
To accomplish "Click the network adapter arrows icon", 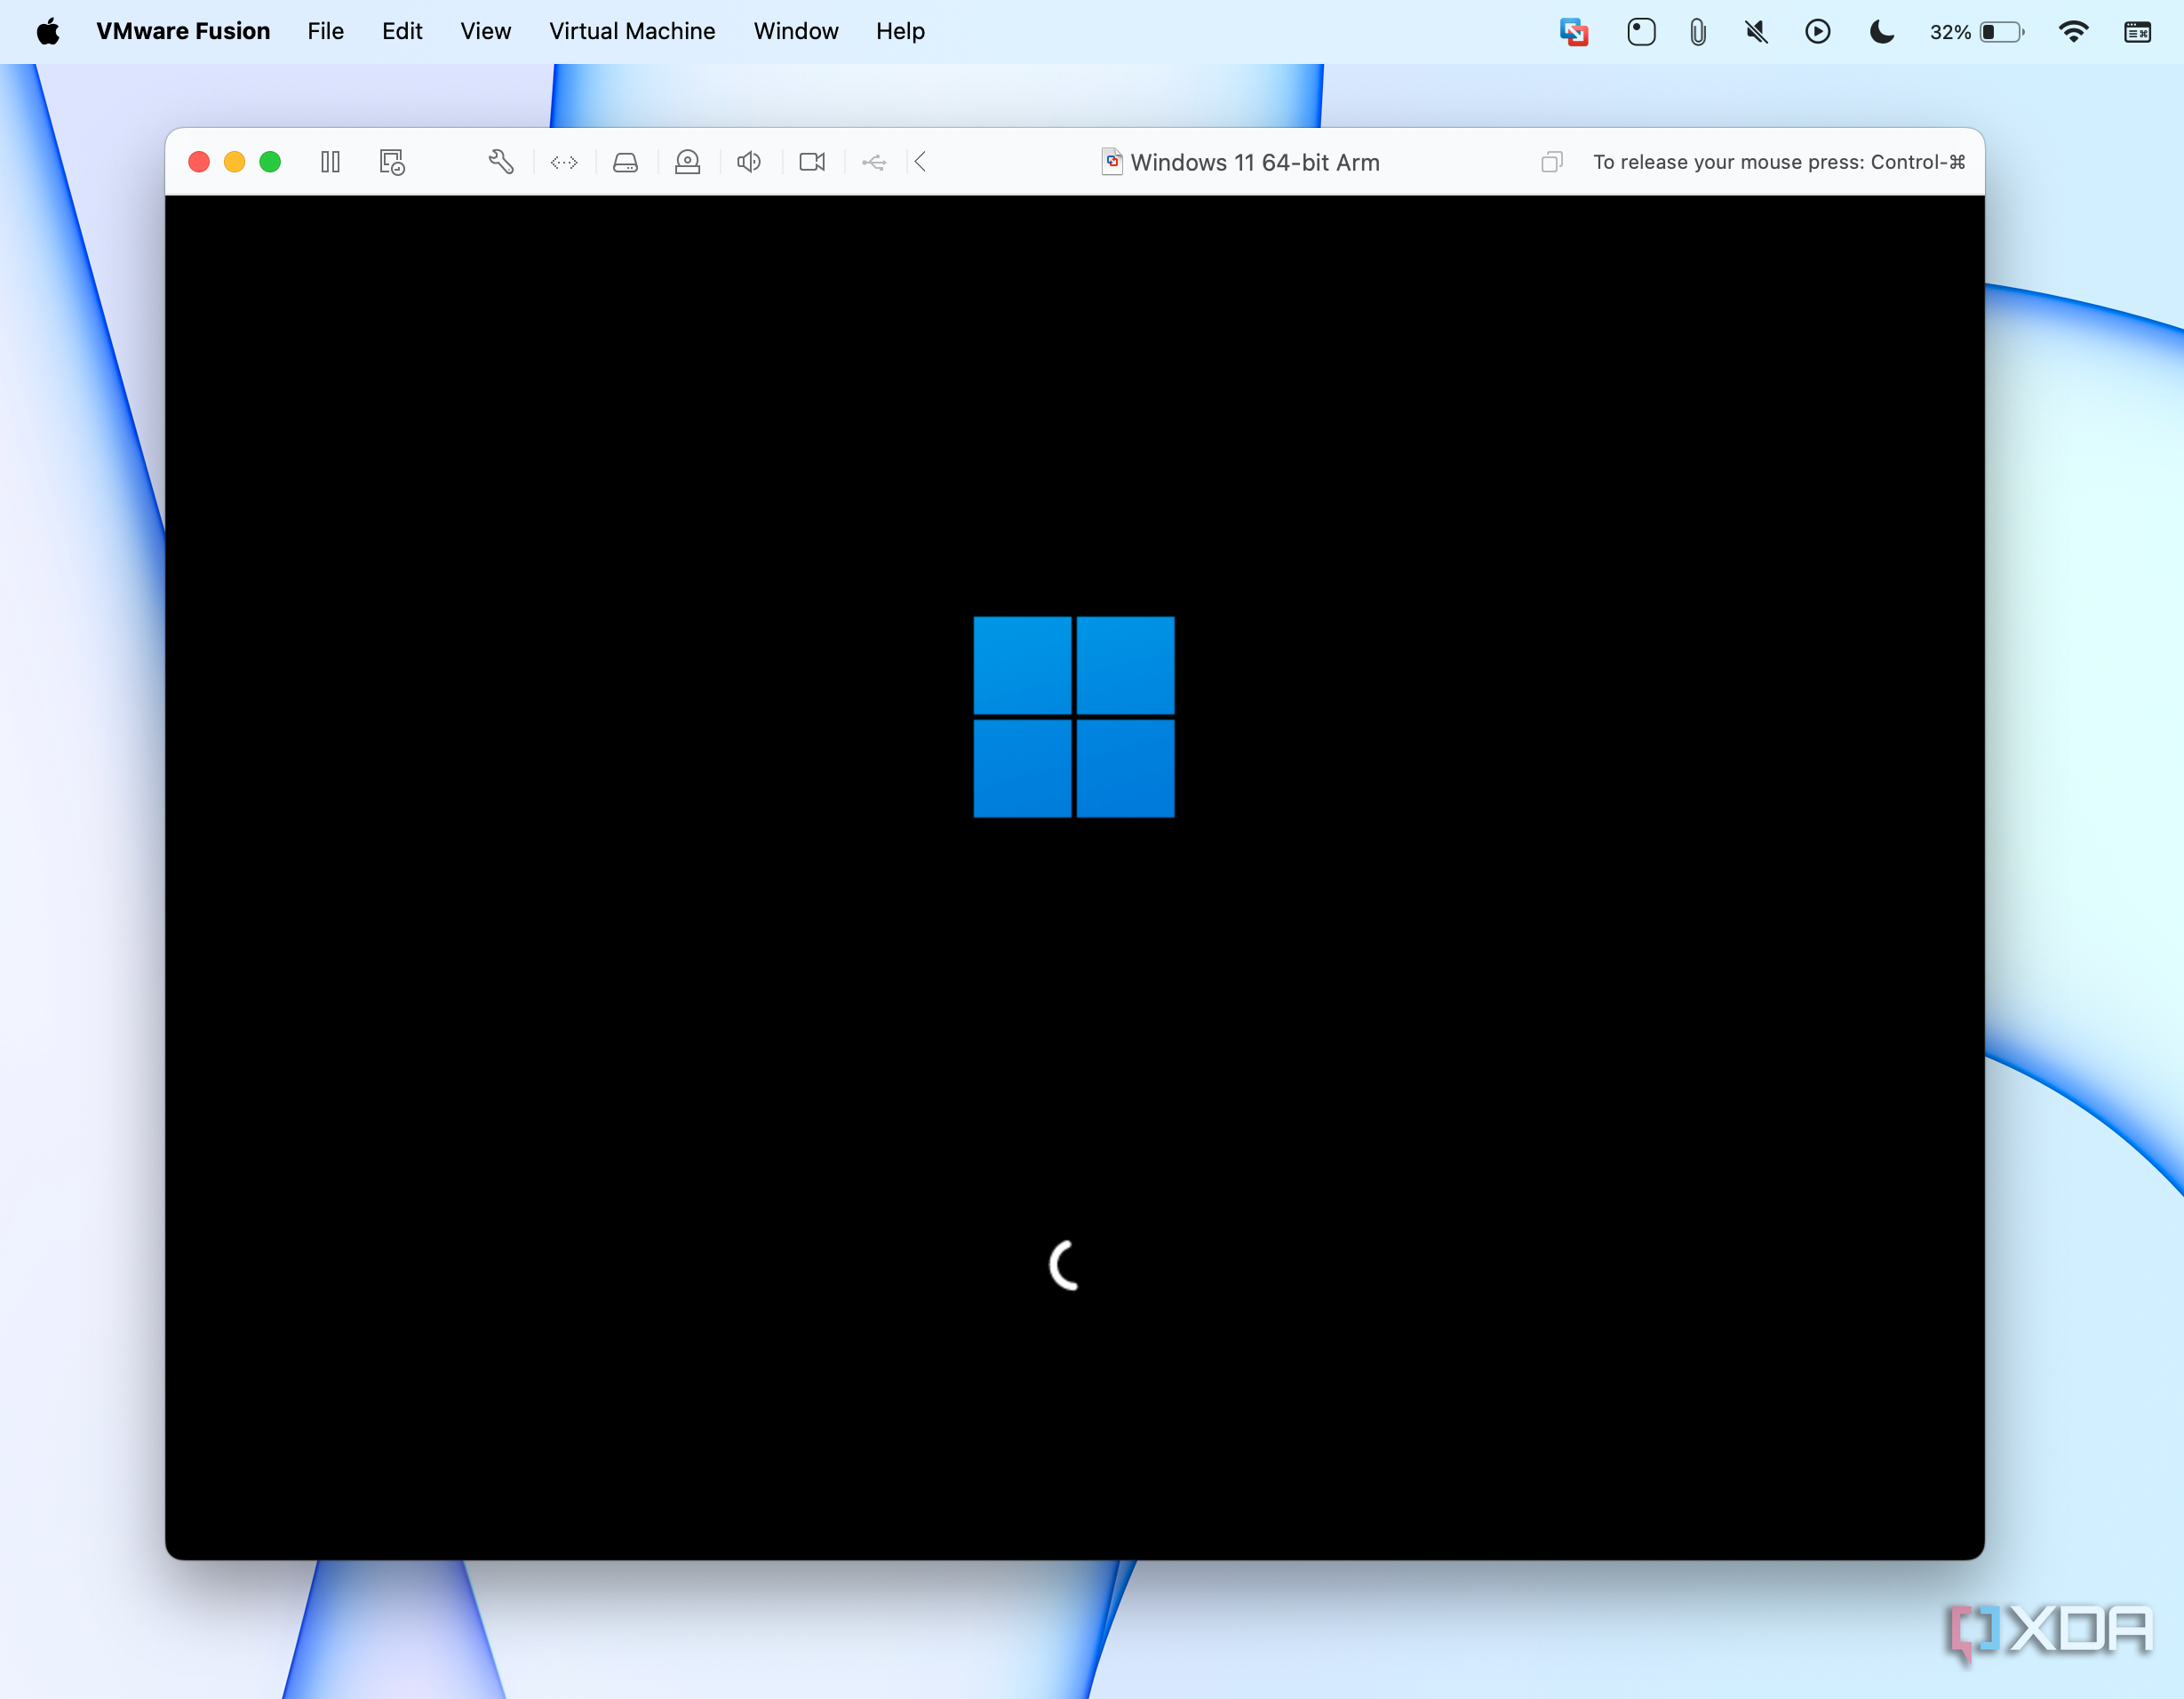I will [564, 162].
